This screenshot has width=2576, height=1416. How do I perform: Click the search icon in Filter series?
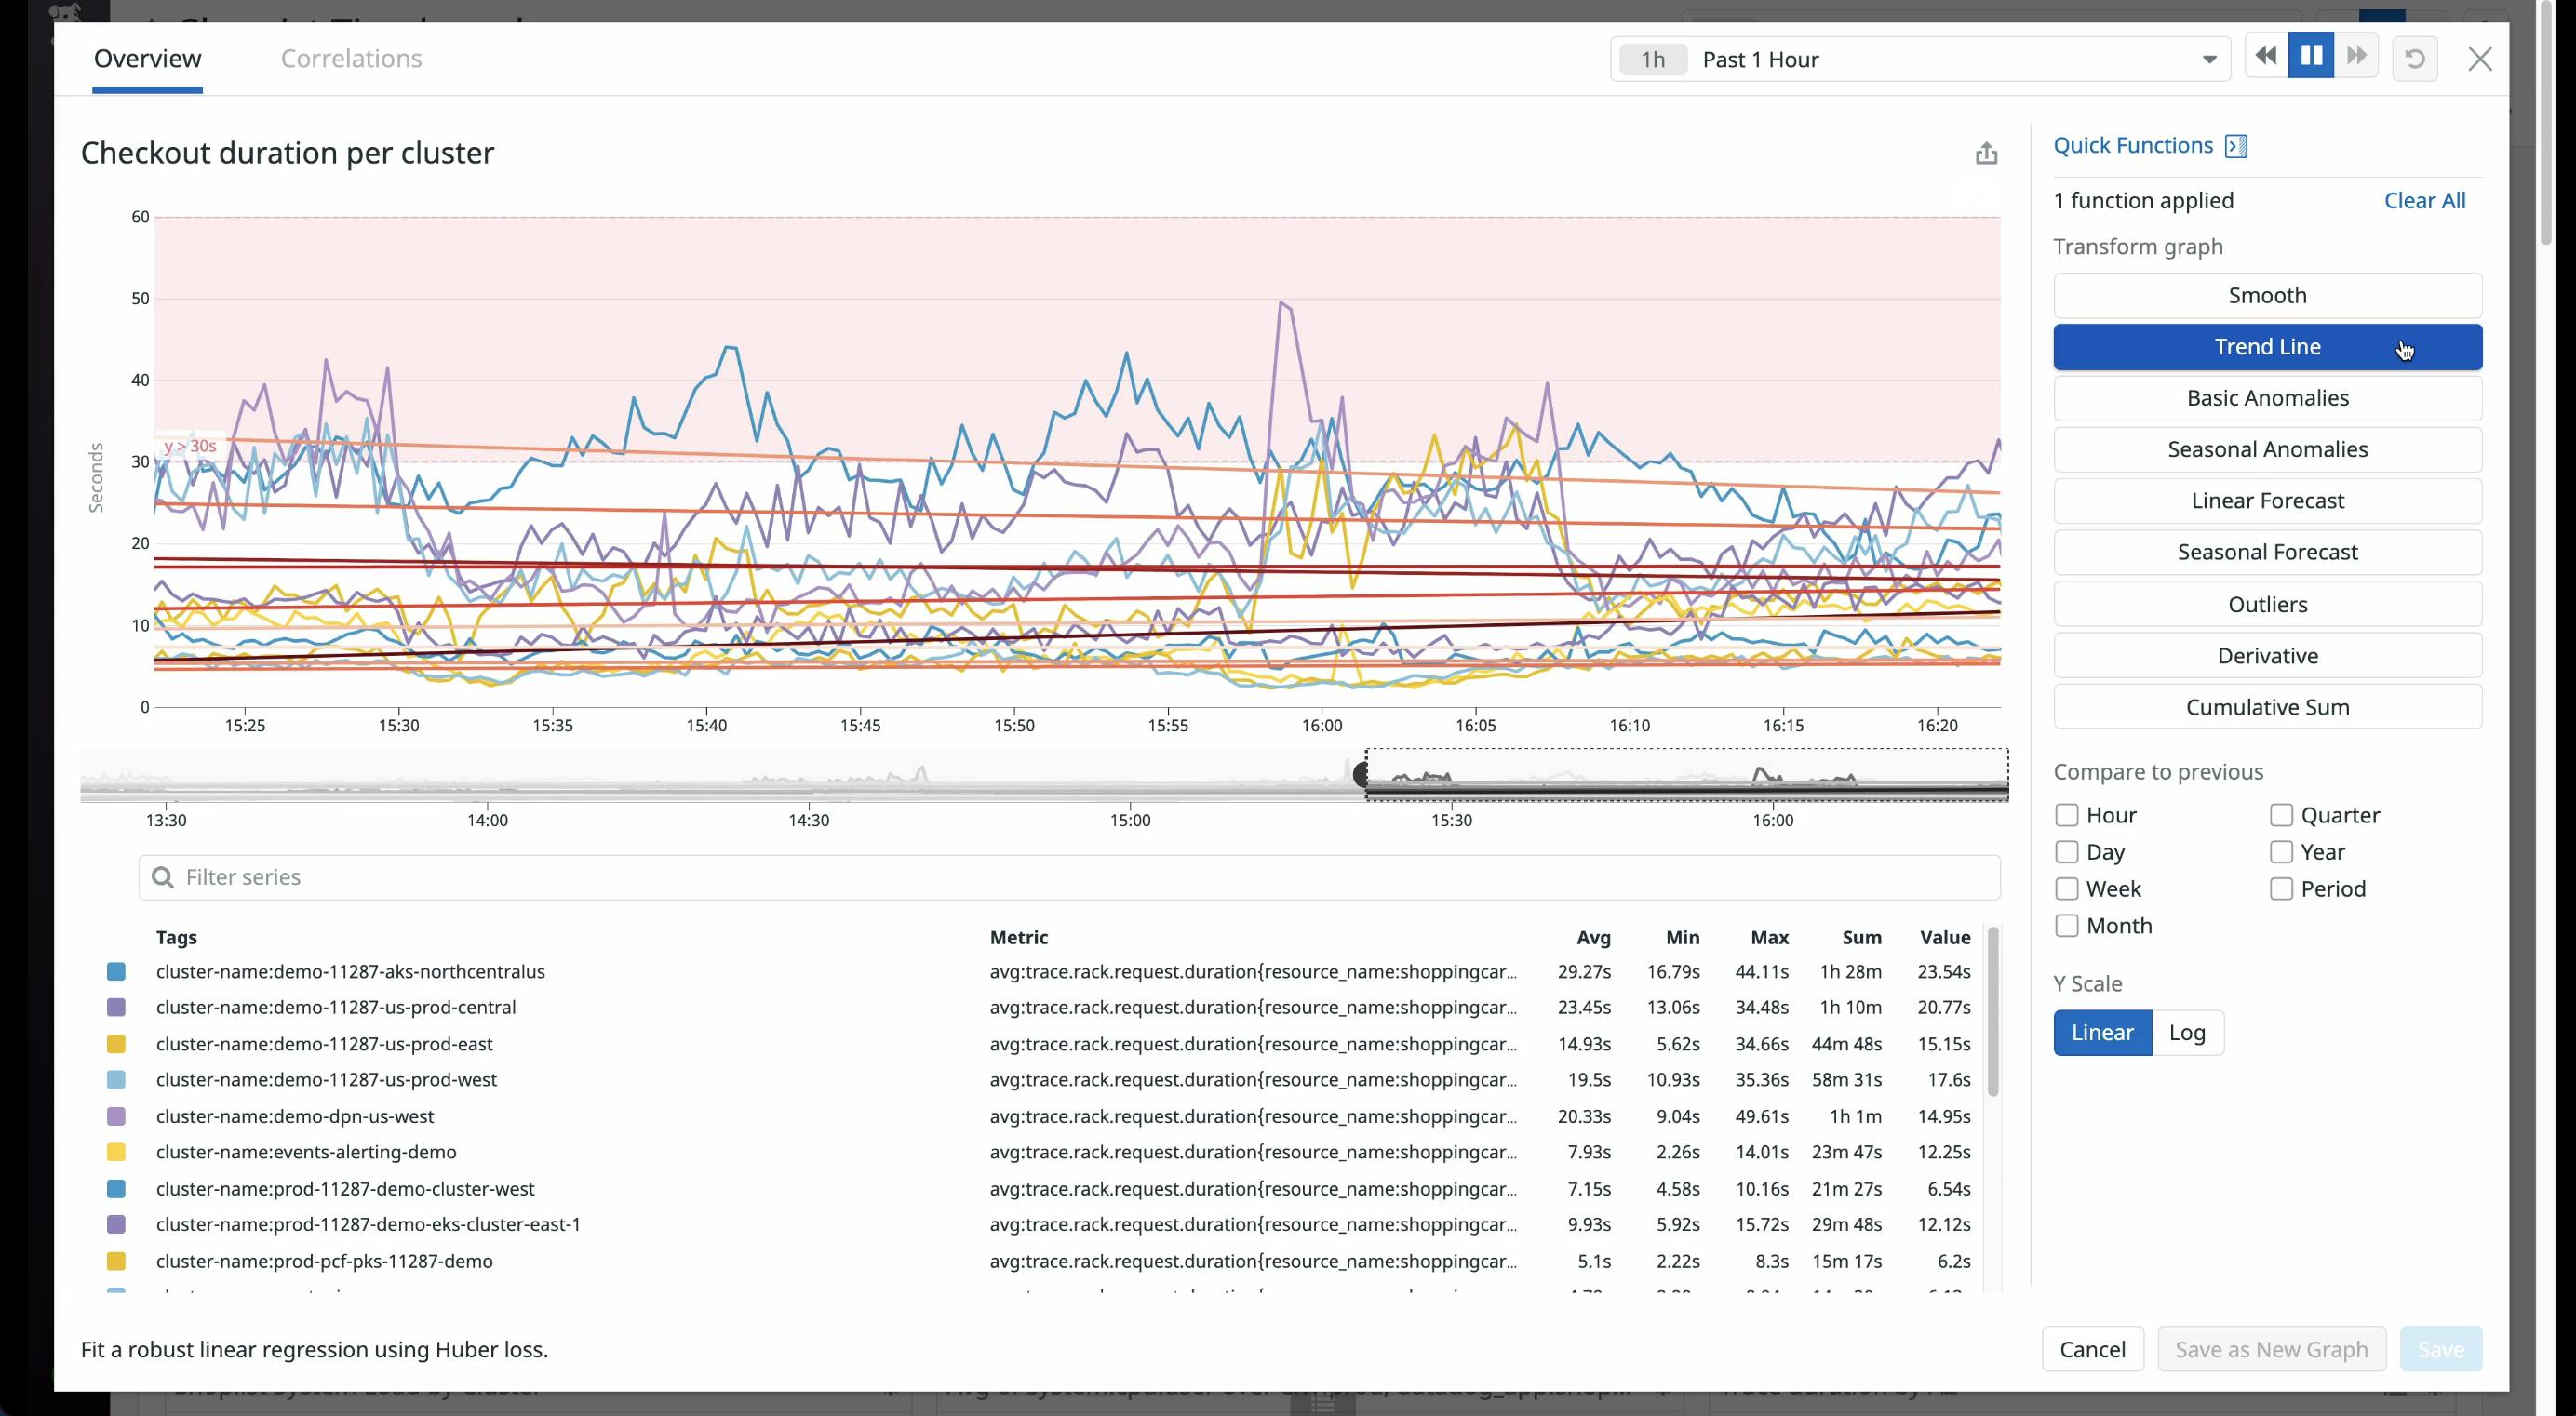(163, 877)
